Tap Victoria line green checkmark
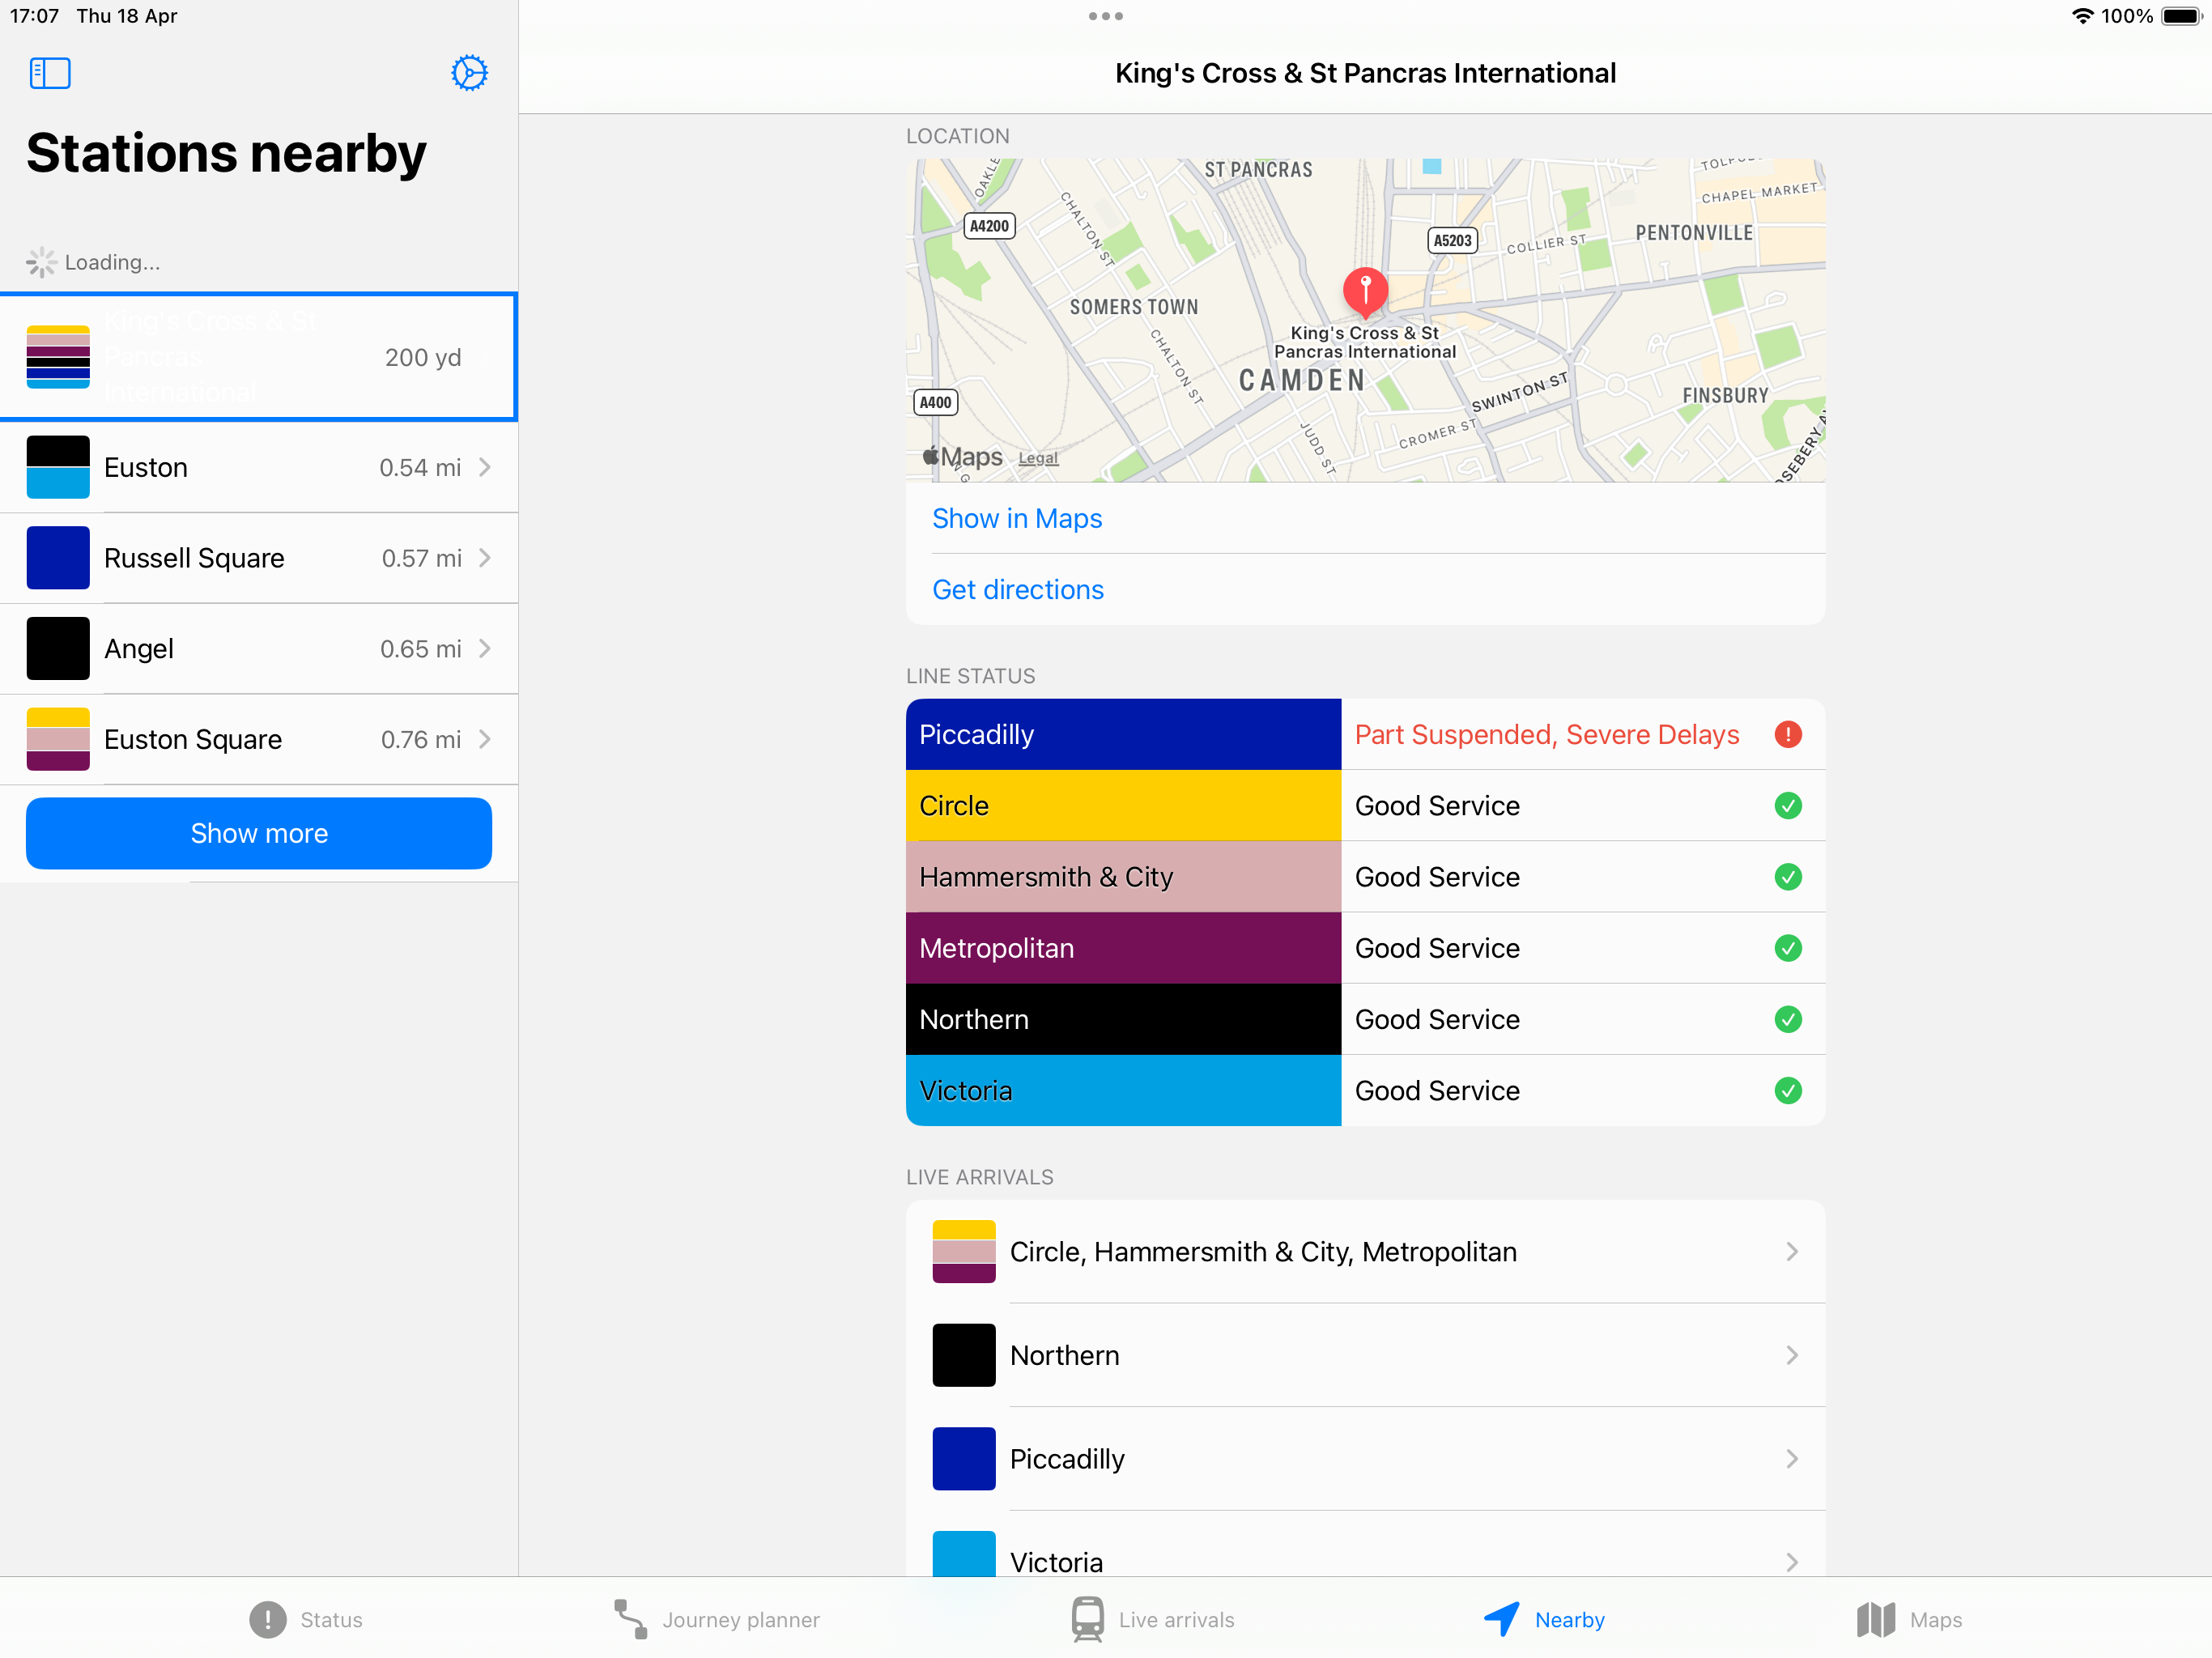2212x1658 pixels. click(x=1788, y=1091)
